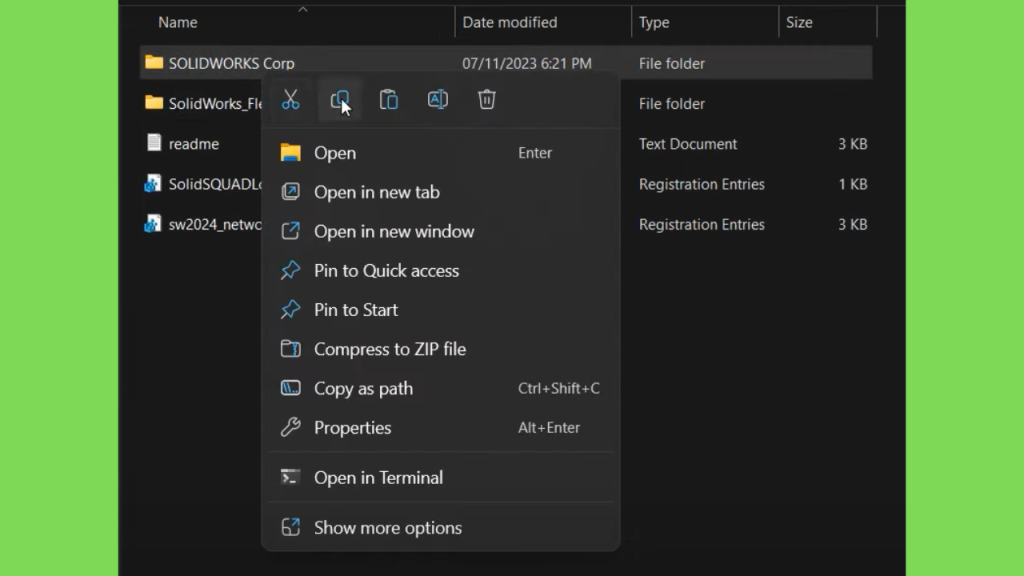Click the readme file icon
Screen dimensions: 1024x576
tap(154, 142)
